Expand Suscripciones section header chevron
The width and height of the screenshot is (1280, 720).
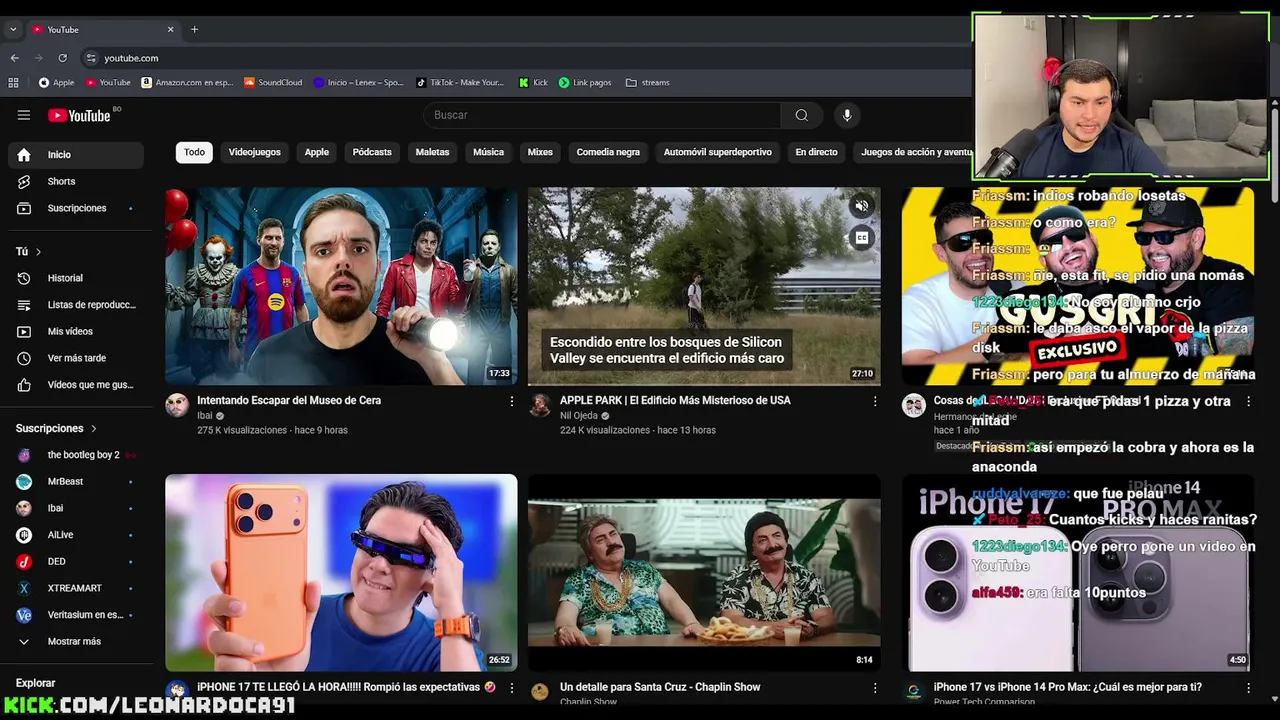tap(94, 428)
